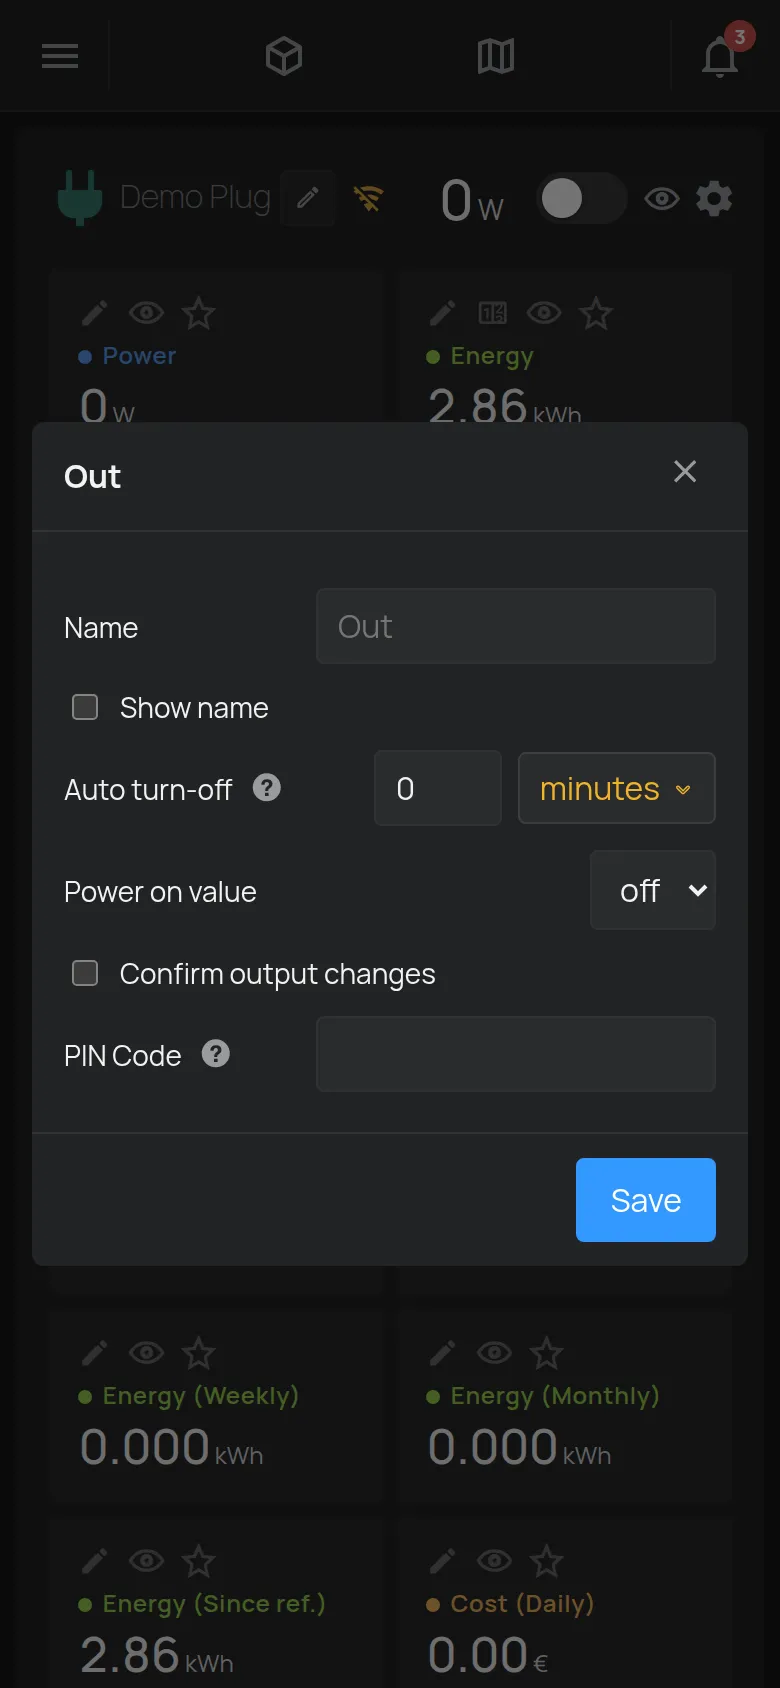
Task: Check Confirm output changes
Action: [85, 973]
